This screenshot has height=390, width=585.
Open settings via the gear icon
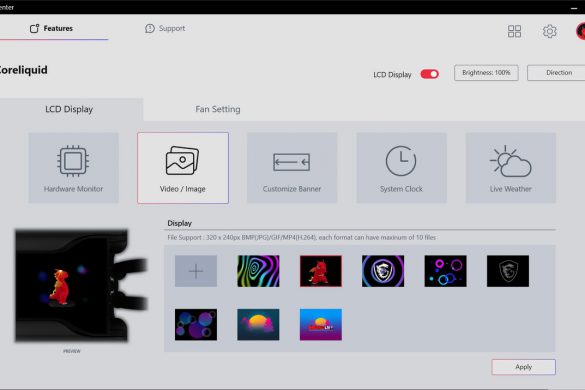coord(549,31)
